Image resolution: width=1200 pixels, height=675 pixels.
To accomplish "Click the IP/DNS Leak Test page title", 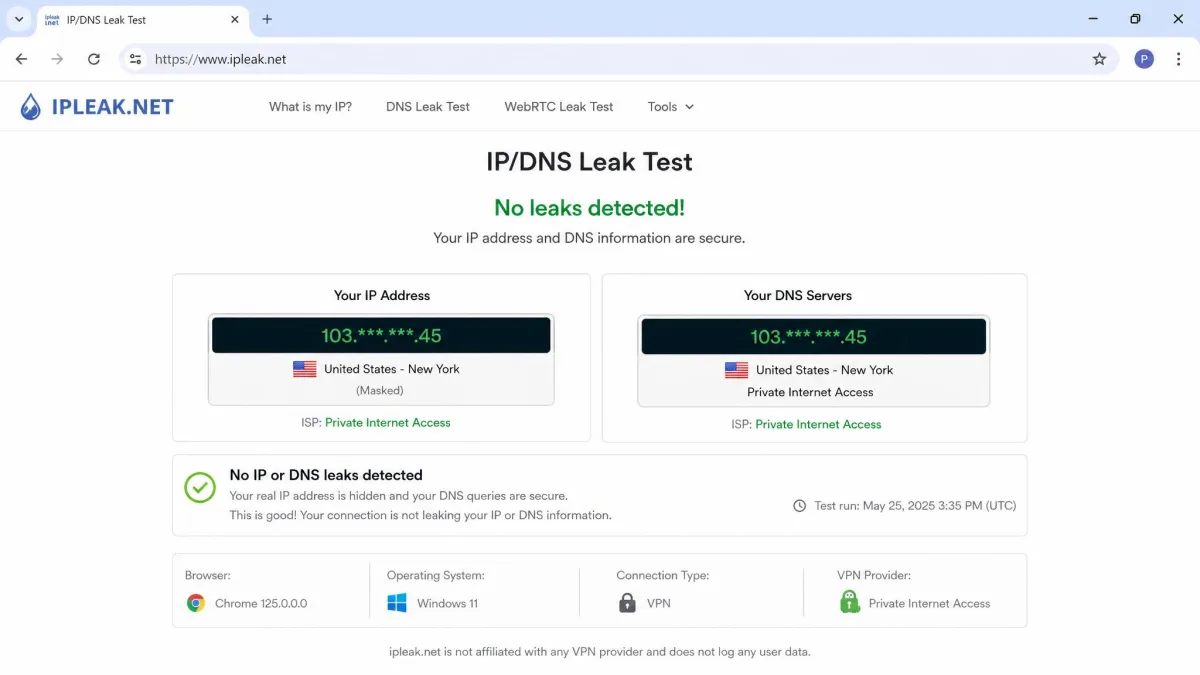I will pos(590,162).
